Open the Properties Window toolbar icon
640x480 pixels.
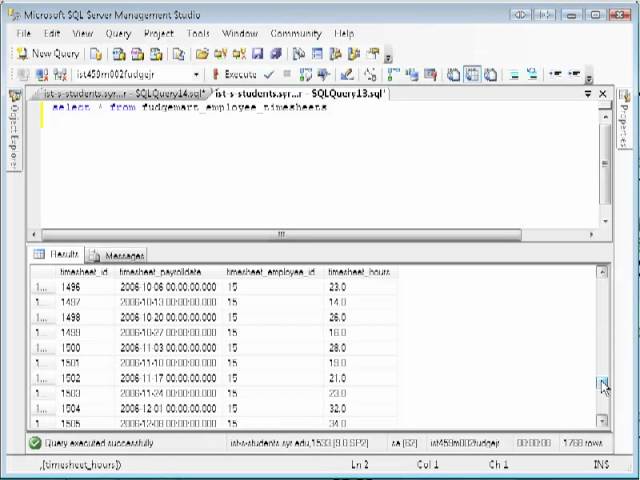pyautogui.click(x=373, y=54)
